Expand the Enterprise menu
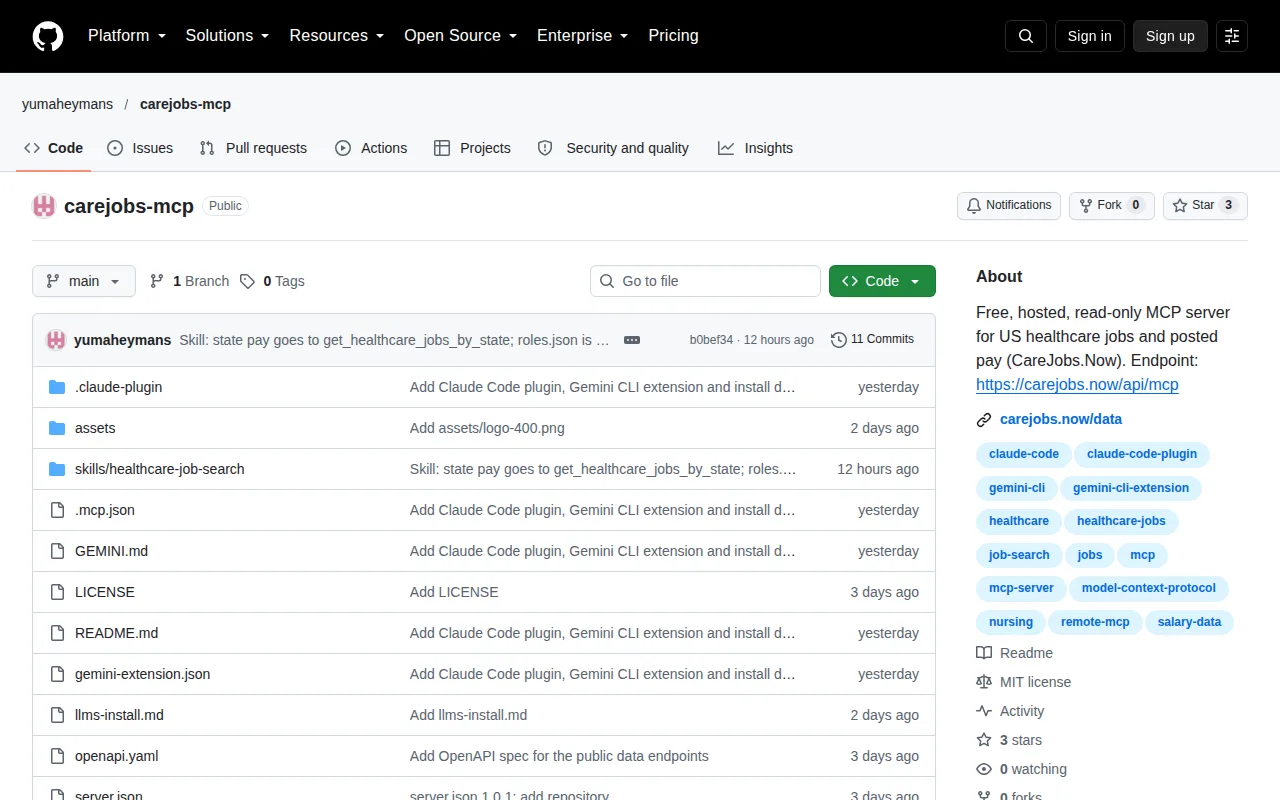The width and height of the screenshot is (1280, 800). coord(582,36)
